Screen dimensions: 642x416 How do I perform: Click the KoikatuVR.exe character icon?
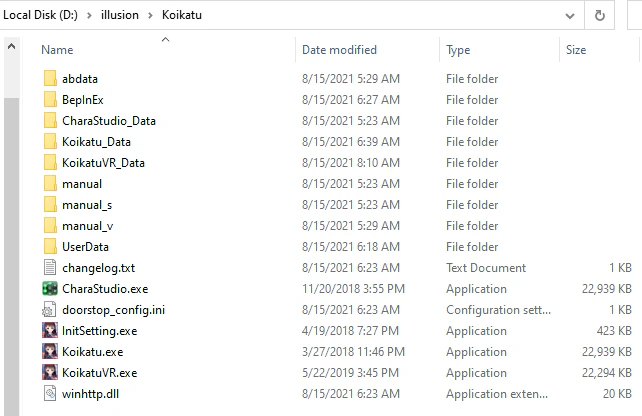click(50, 373)
